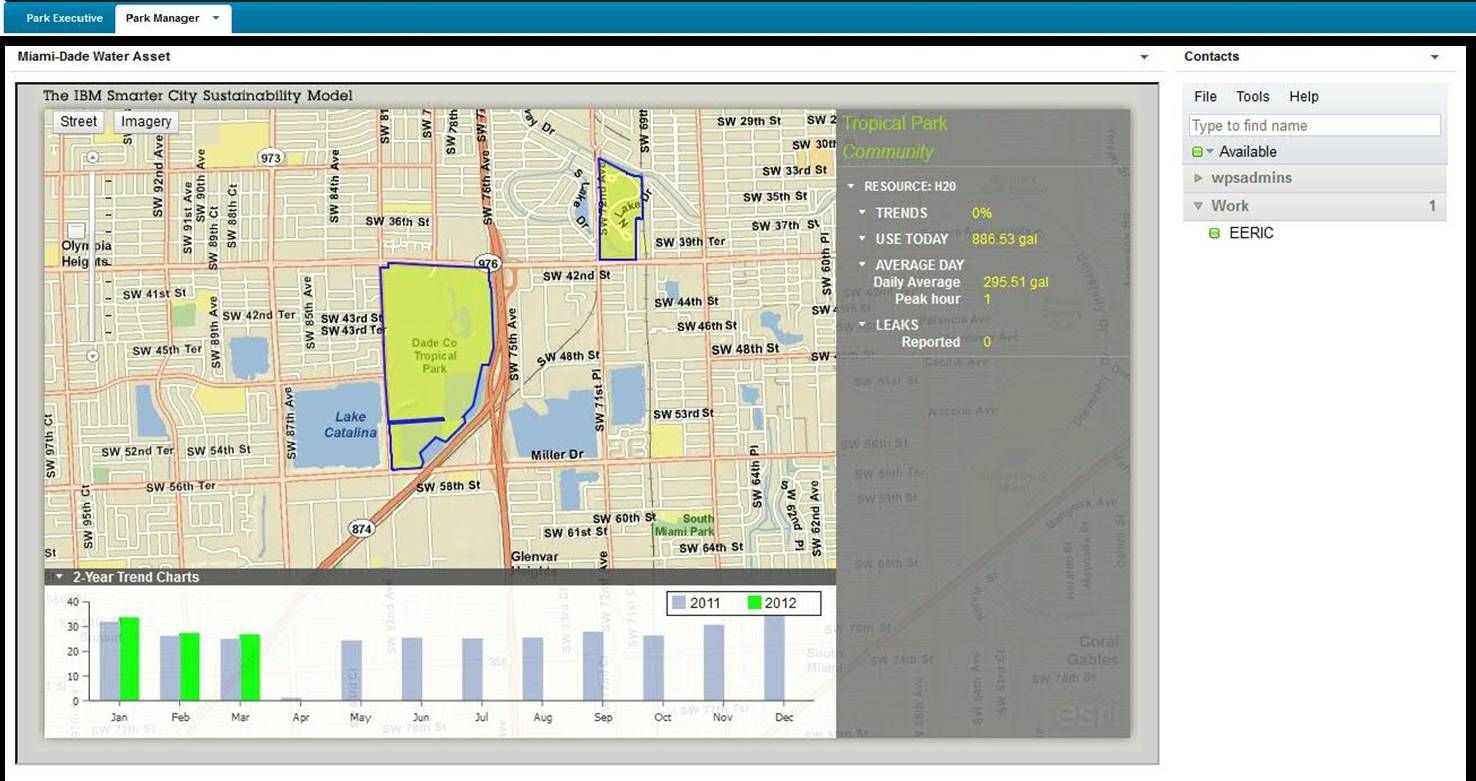Click the 2011 December bar
The height and width of the screenshot is (781, 1476).
(775, 658)
